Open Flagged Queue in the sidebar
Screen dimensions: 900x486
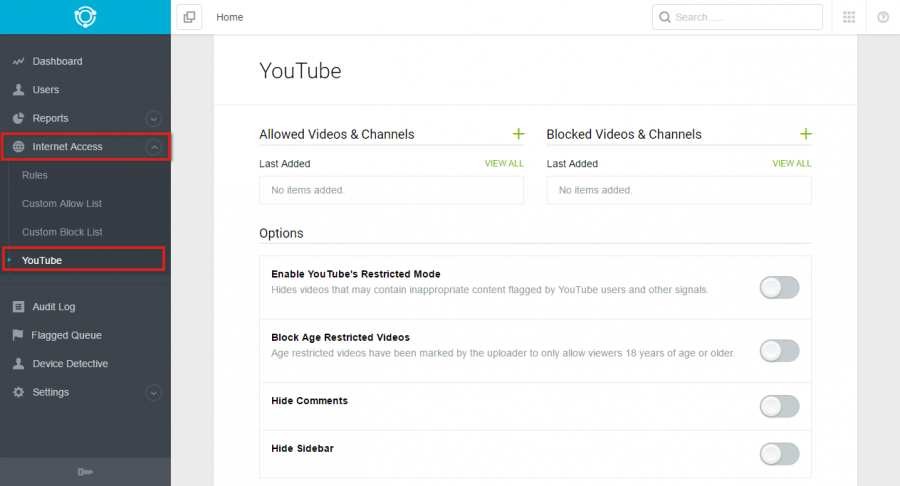(67, 335)
